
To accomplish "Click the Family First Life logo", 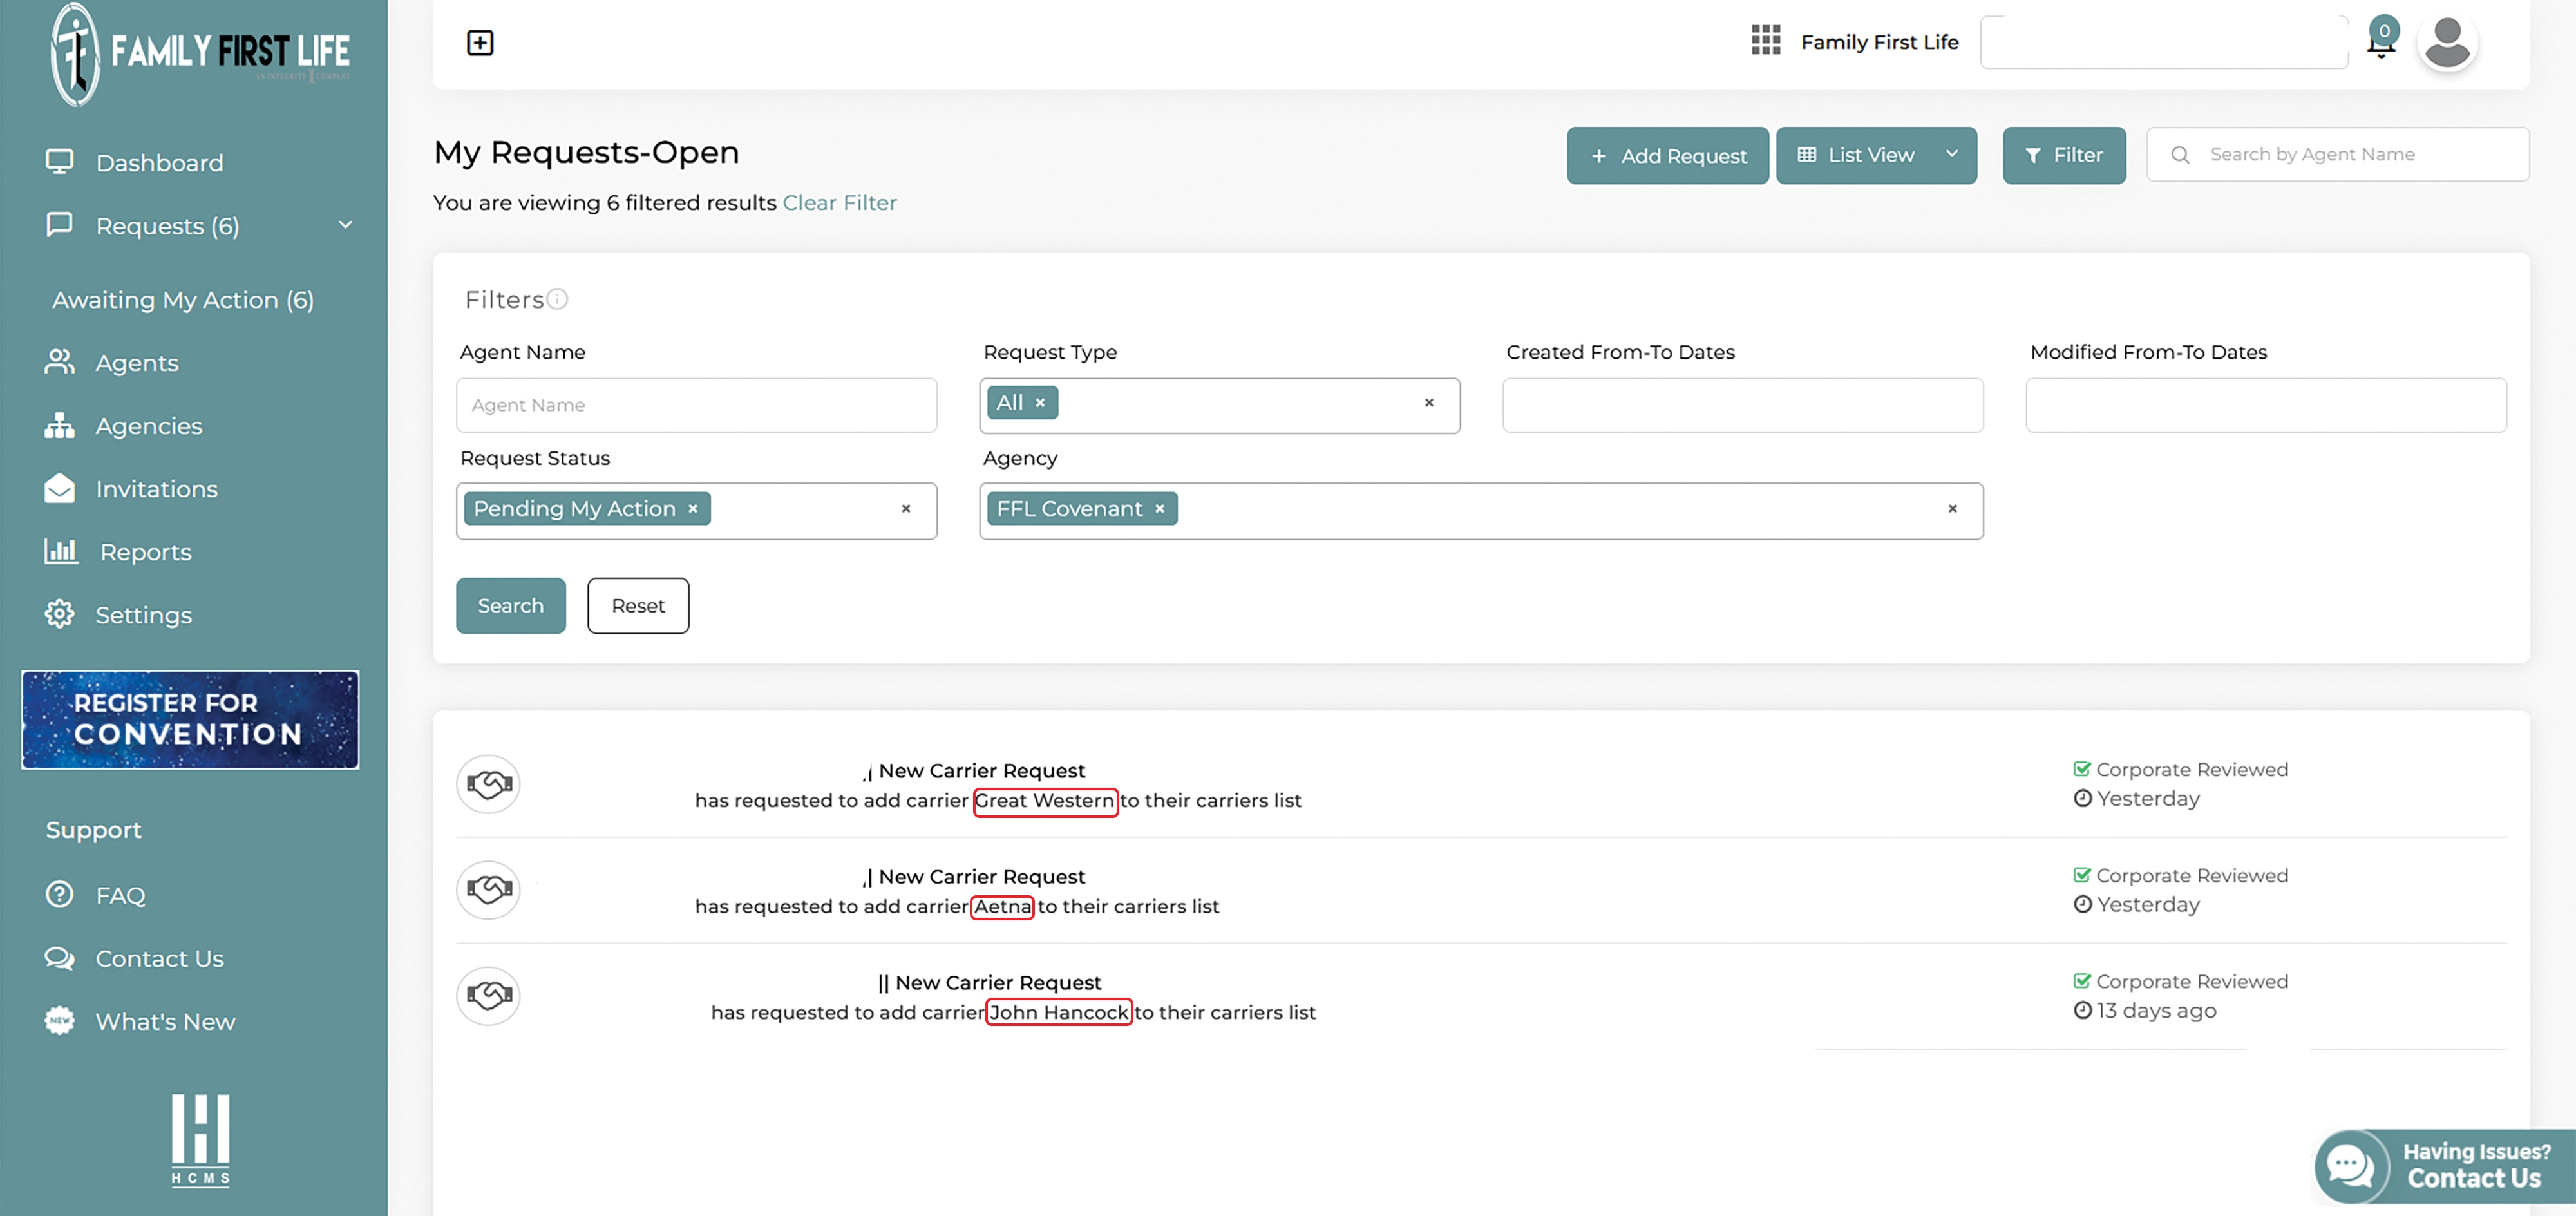I will point(200,55).
